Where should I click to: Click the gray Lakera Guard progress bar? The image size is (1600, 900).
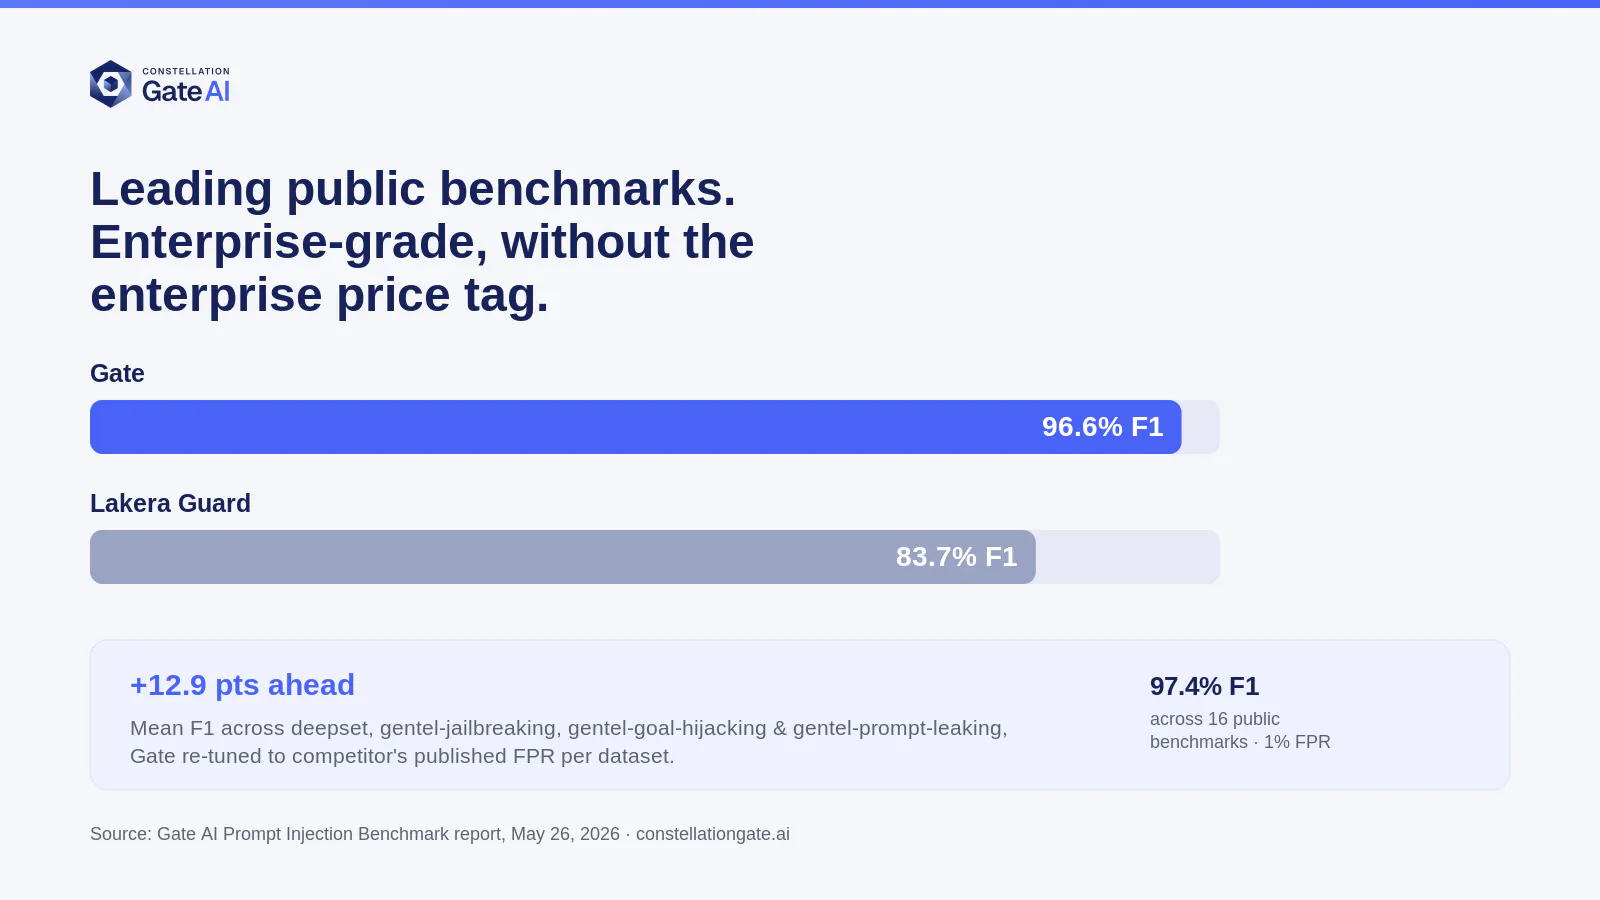[x=563, y=557]
